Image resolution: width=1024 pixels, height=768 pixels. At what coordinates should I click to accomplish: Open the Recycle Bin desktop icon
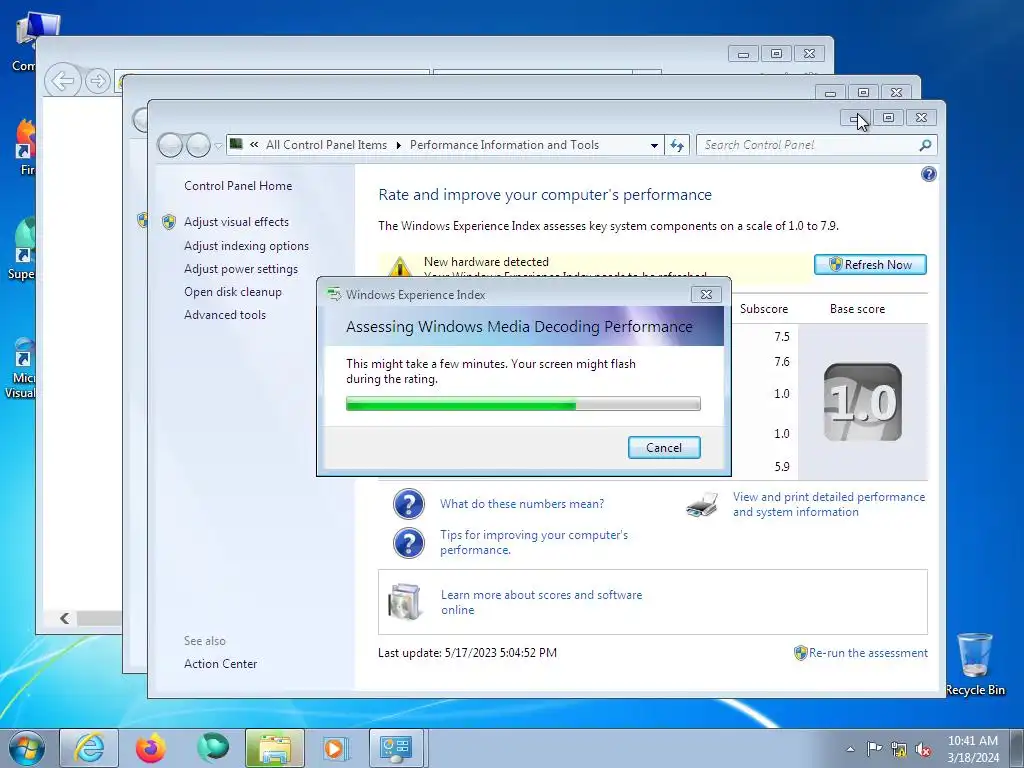974,664
